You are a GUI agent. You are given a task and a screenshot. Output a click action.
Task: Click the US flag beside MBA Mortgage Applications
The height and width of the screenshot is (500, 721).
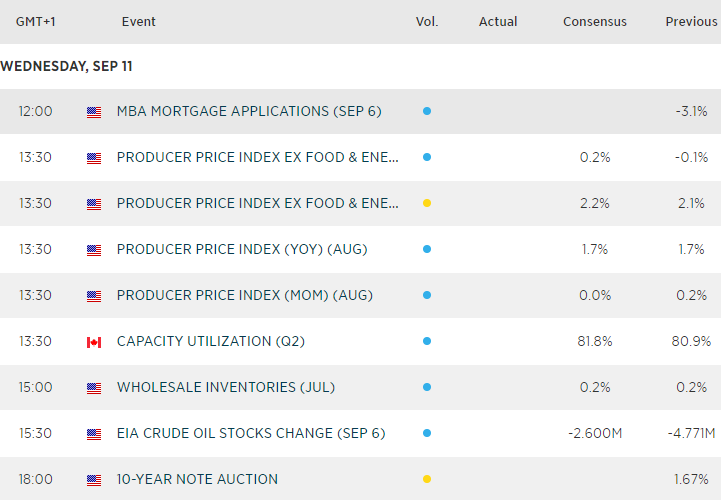[x=94, y=112]
